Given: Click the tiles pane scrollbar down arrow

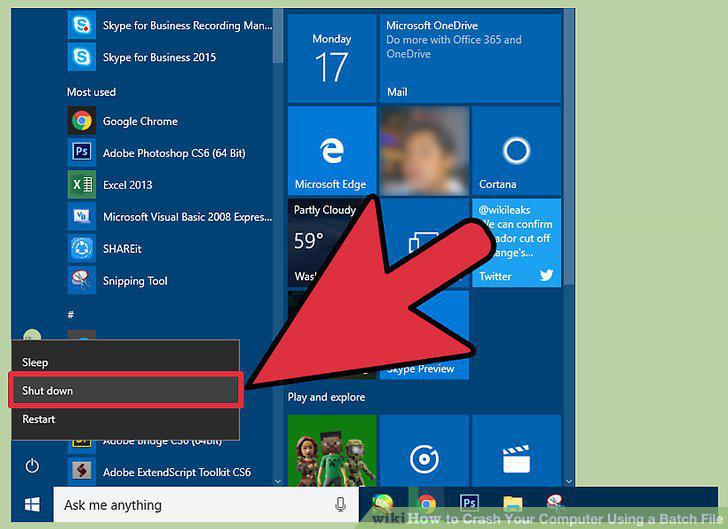Looking at the screenshot, I should coord(569,481).
